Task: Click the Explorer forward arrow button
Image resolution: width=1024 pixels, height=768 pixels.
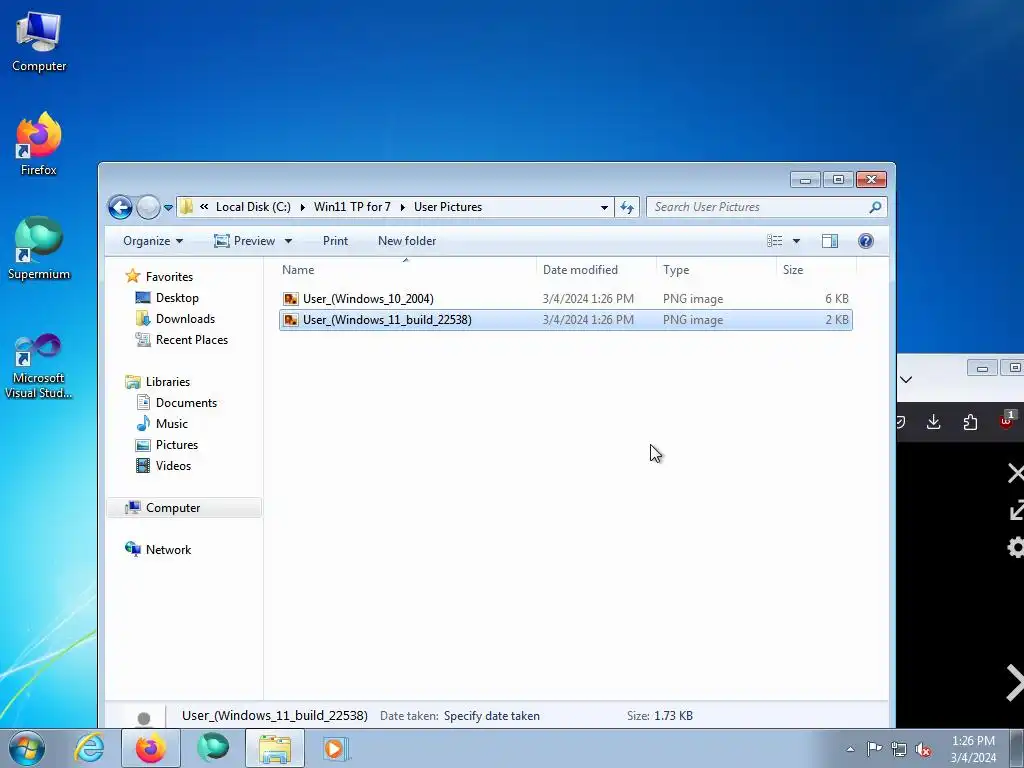Action: coord(148,208)
